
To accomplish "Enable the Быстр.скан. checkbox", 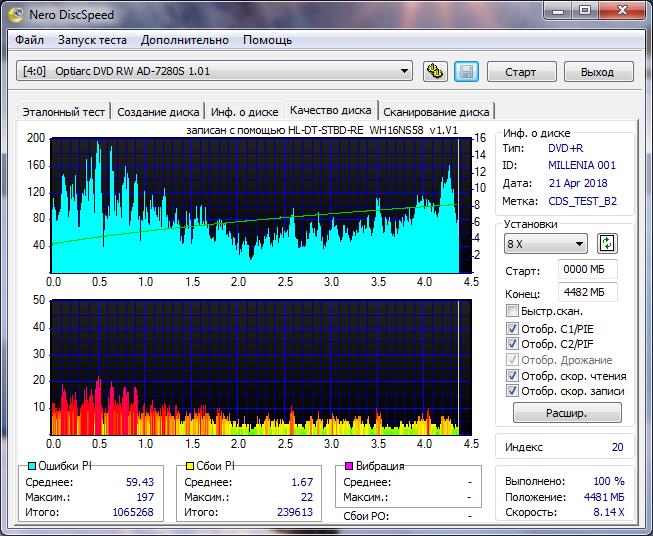I will [513, 312].
